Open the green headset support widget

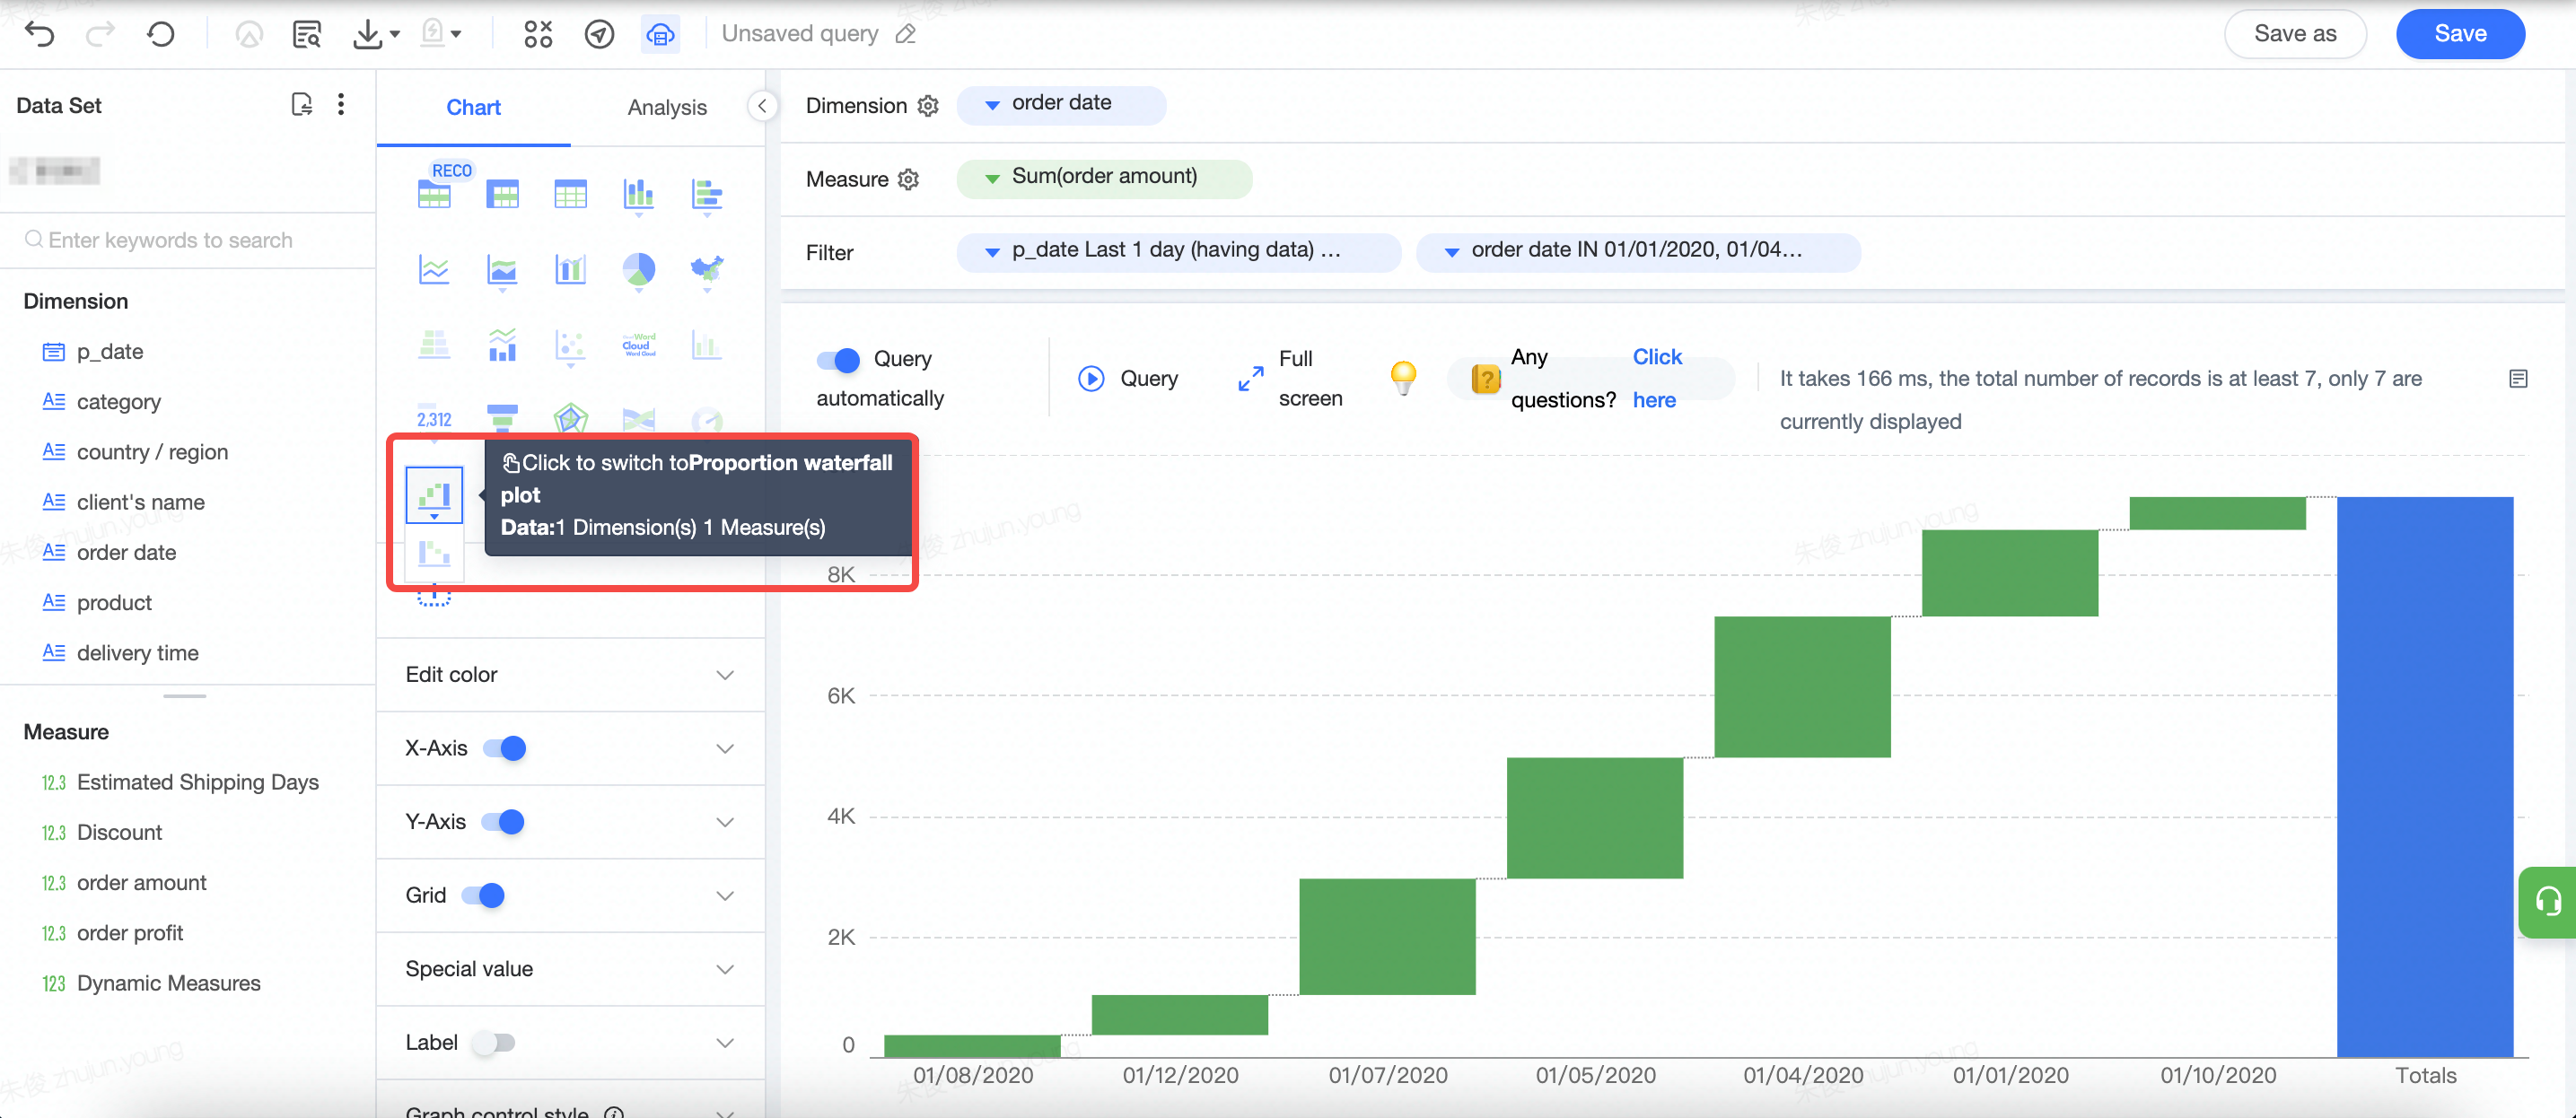pyautogui.click(x=2547, y=901)
